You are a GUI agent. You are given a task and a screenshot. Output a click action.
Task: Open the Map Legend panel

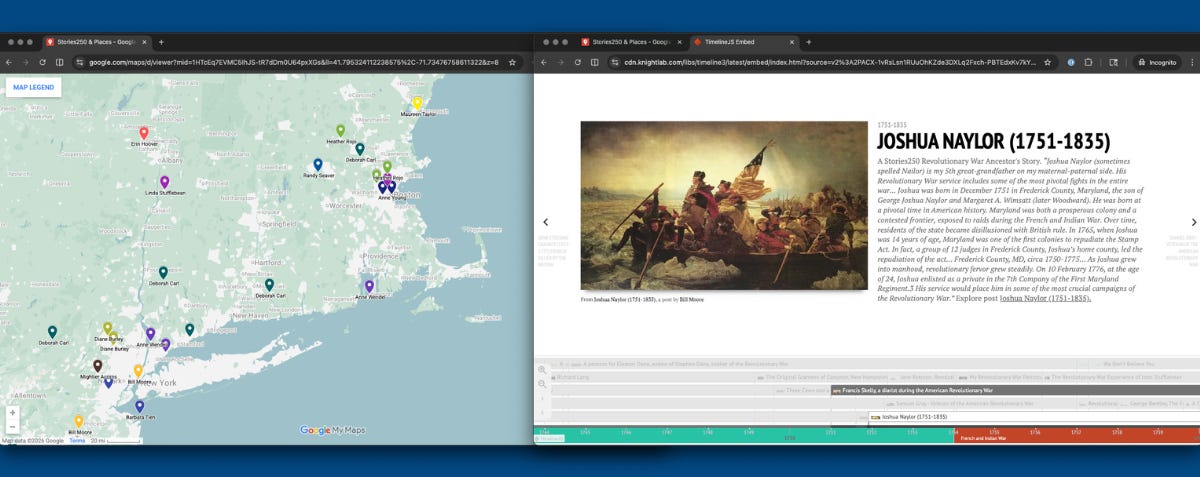click(x=34, y=87)
